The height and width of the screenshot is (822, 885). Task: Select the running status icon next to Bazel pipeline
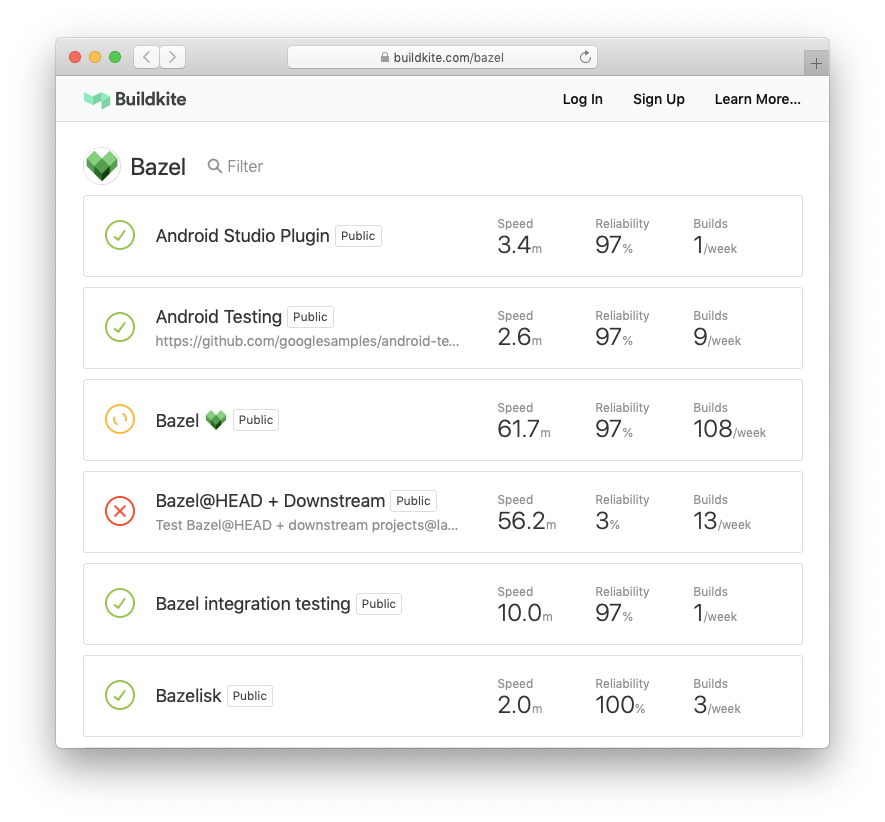click(120, 419)
